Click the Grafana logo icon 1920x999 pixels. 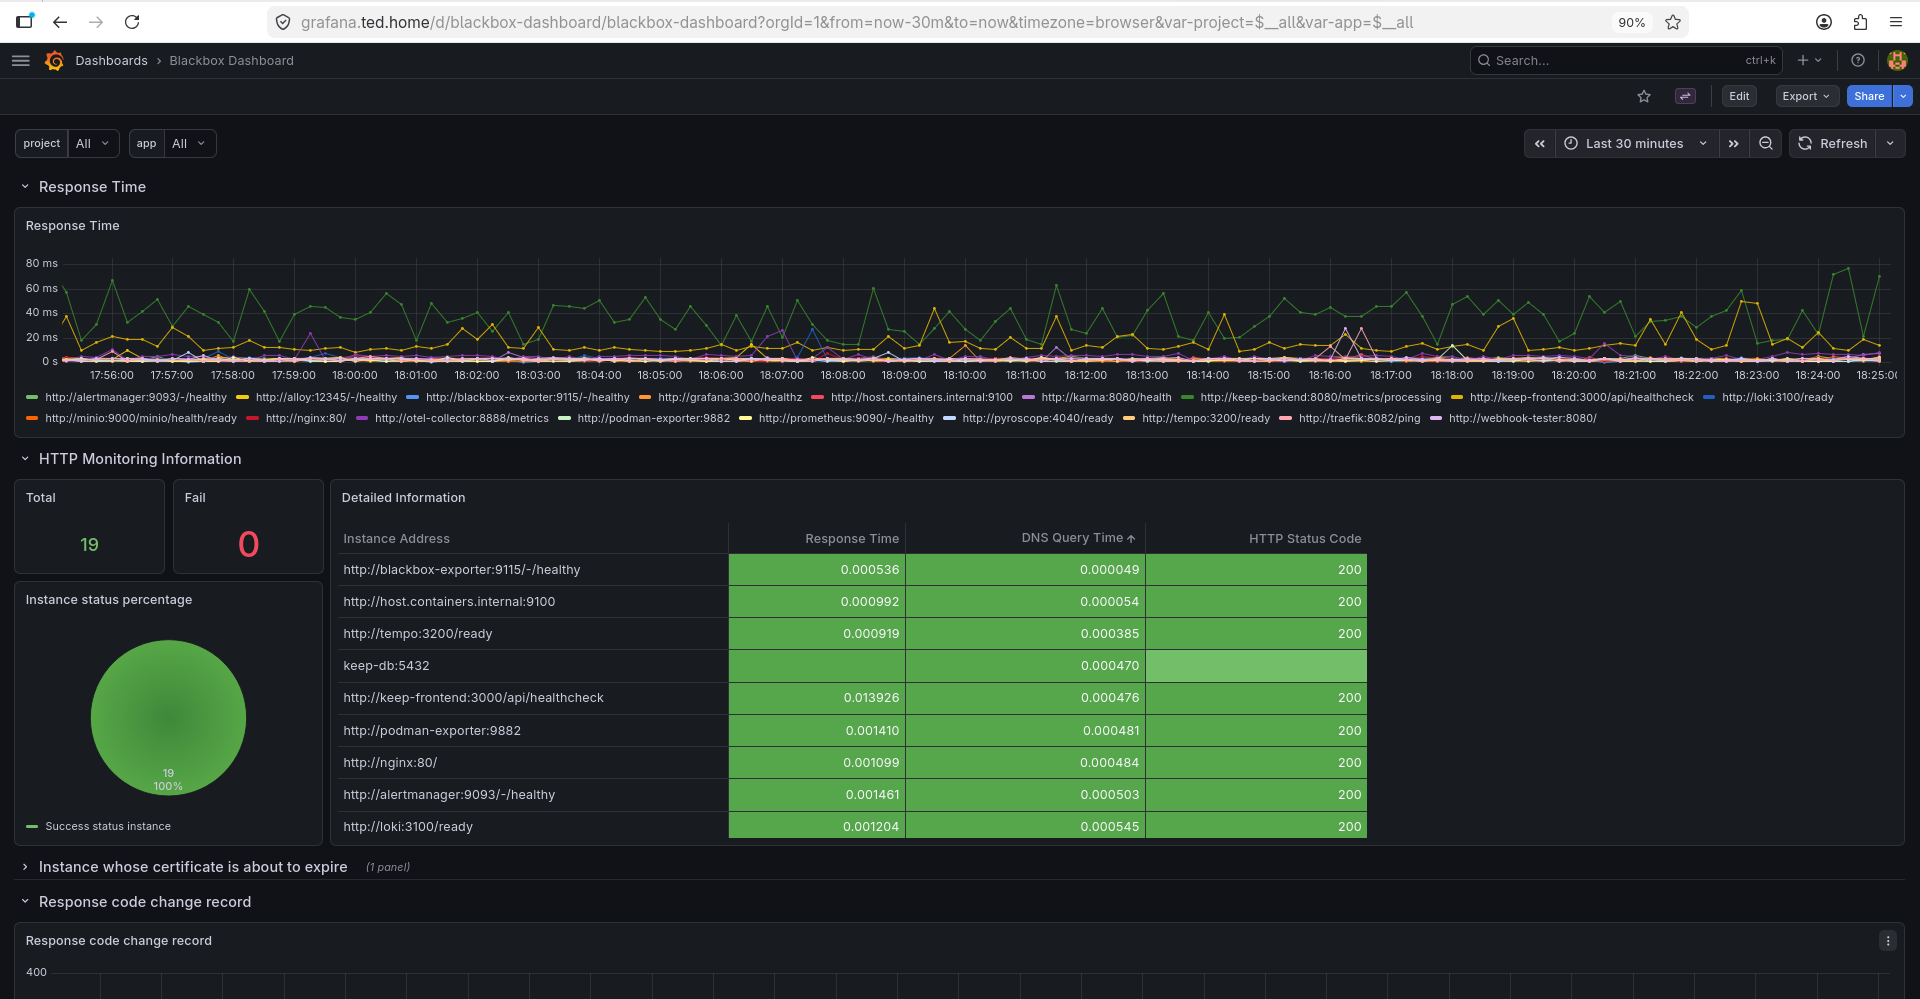click(x=54, y=61)
